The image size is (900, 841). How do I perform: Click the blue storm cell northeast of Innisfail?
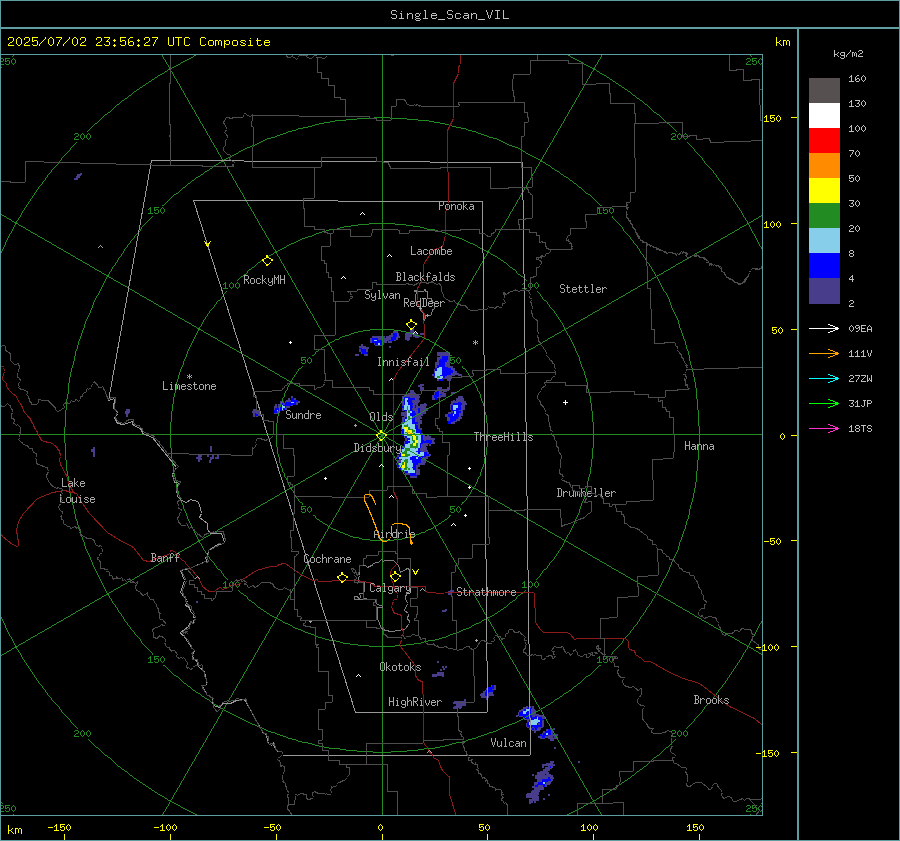click(444, 366)
